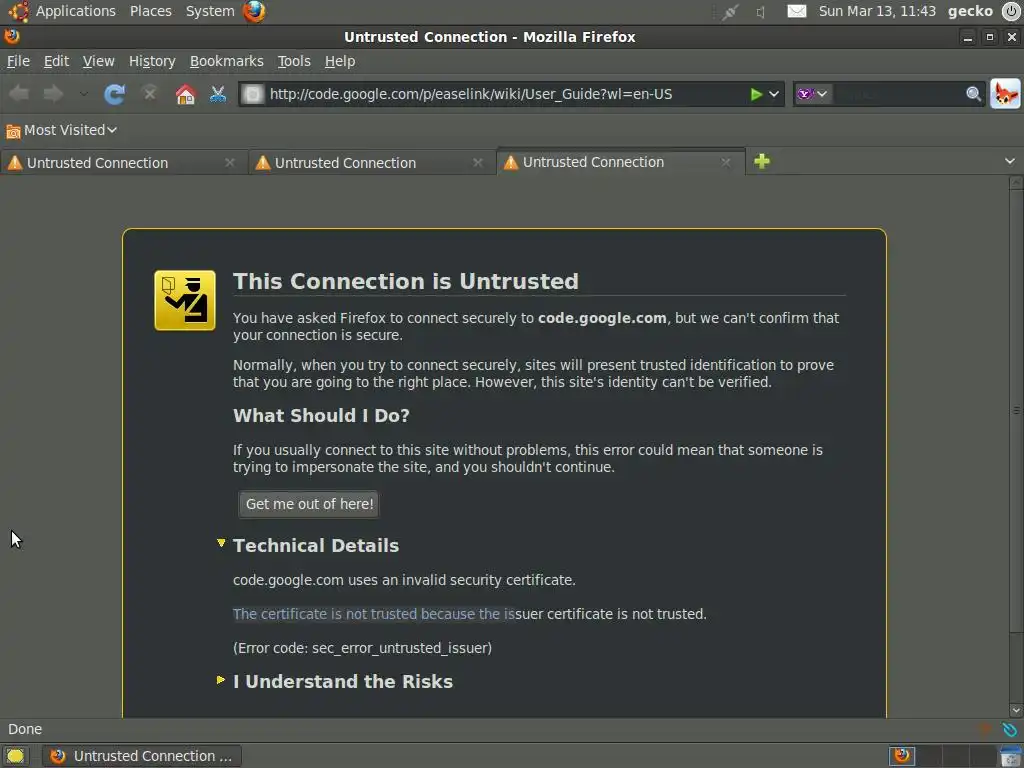
Task: Open the System menu in top panel
Action: point(210,11)
